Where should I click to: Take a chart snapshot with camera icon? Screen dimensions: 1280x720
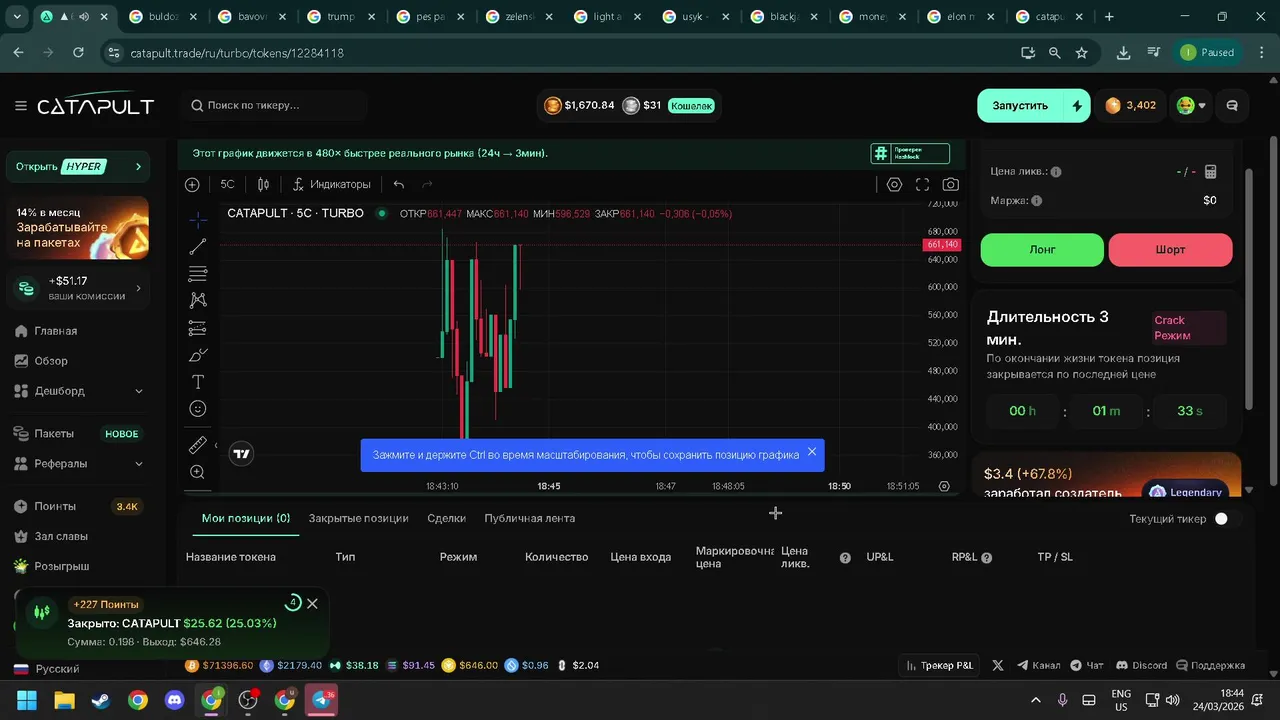(950, 184)
